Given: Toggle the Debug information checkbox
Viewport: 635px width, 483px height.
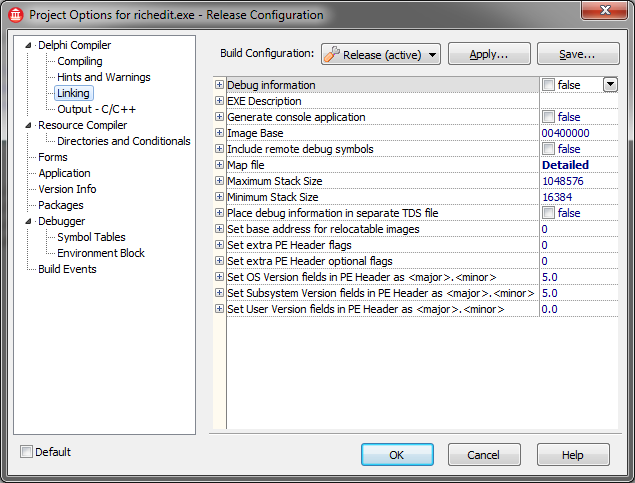Looking at the screenshot, I should (x=548, y=85).
